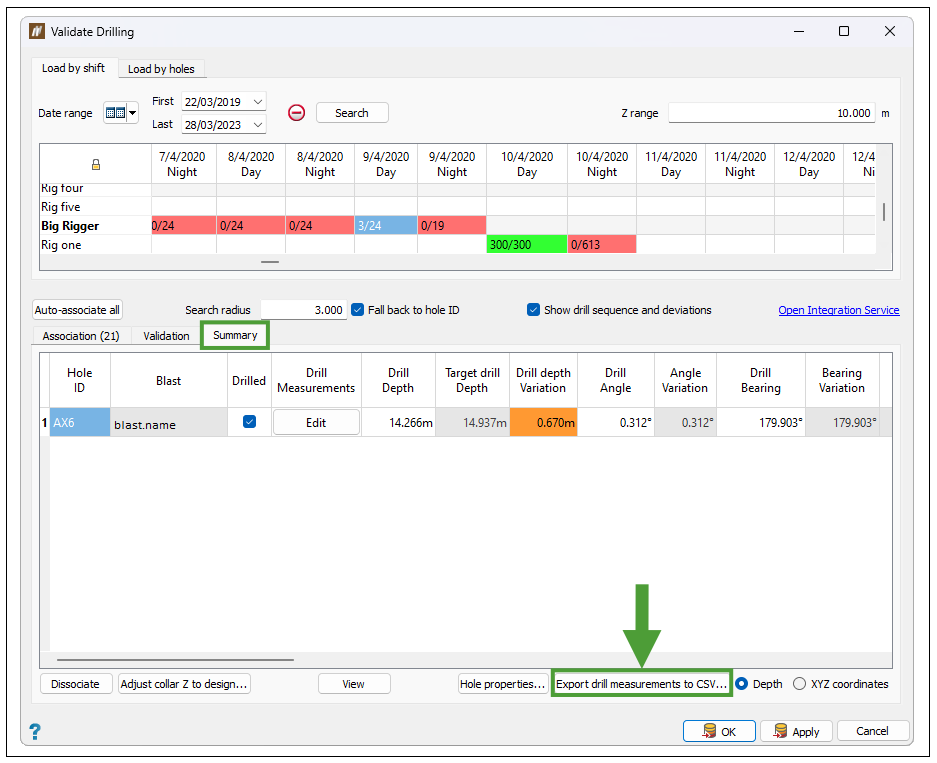Click the shift grid vertical scrollbar
Viewport: 937px width, 763px height.
[884, 212]
